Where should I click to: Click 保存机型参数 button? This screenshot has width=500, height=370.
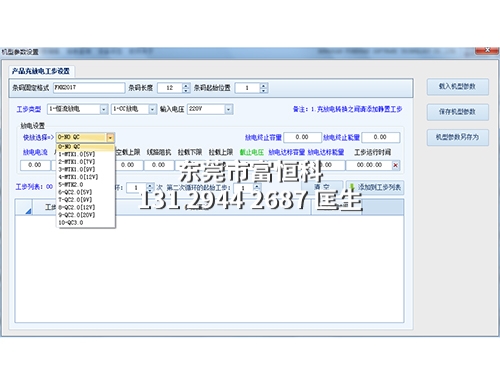click(x=458, y=112)
